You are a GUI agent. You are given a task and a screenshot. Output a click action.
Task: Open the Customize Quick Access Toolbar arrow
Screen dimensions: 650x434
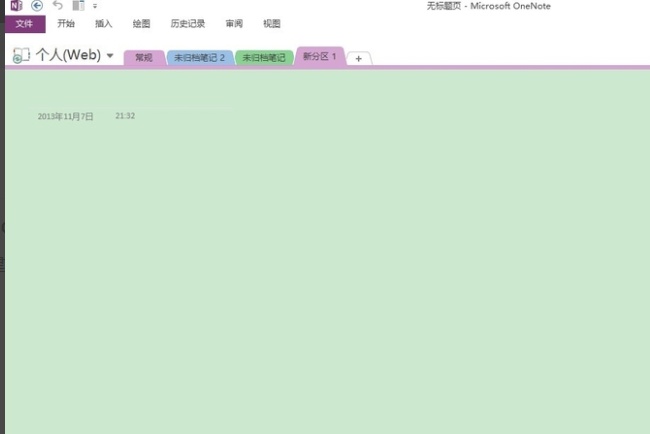click(x=95, y=6)
